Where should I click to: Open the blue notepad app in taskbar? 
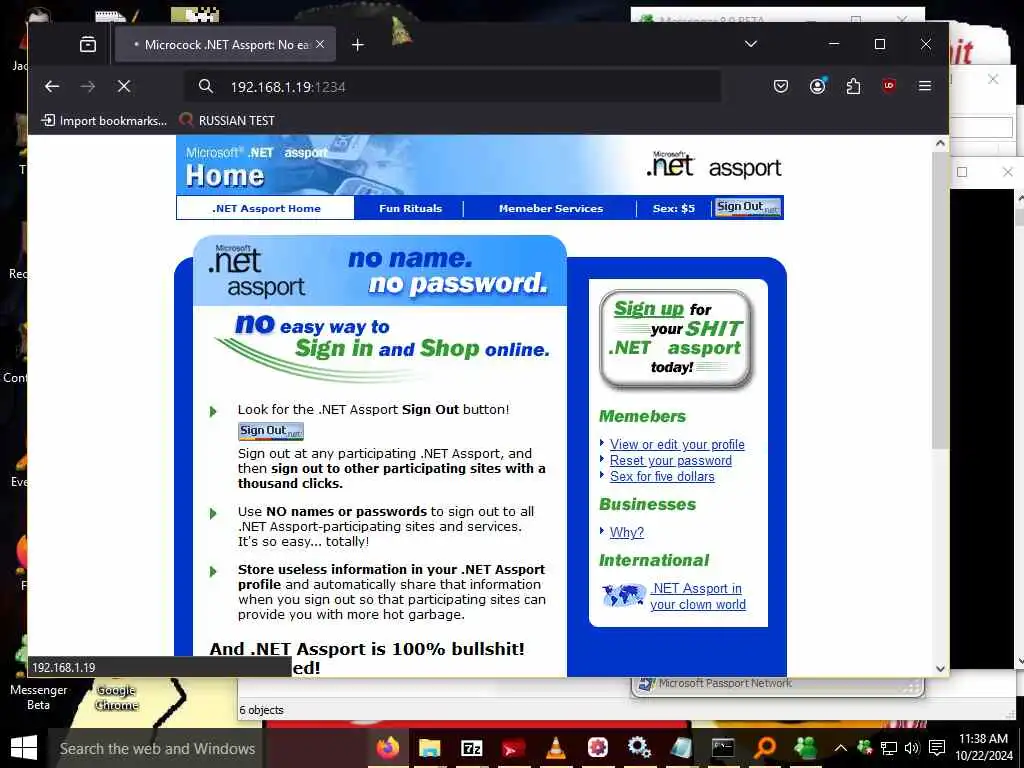[680, 747]
